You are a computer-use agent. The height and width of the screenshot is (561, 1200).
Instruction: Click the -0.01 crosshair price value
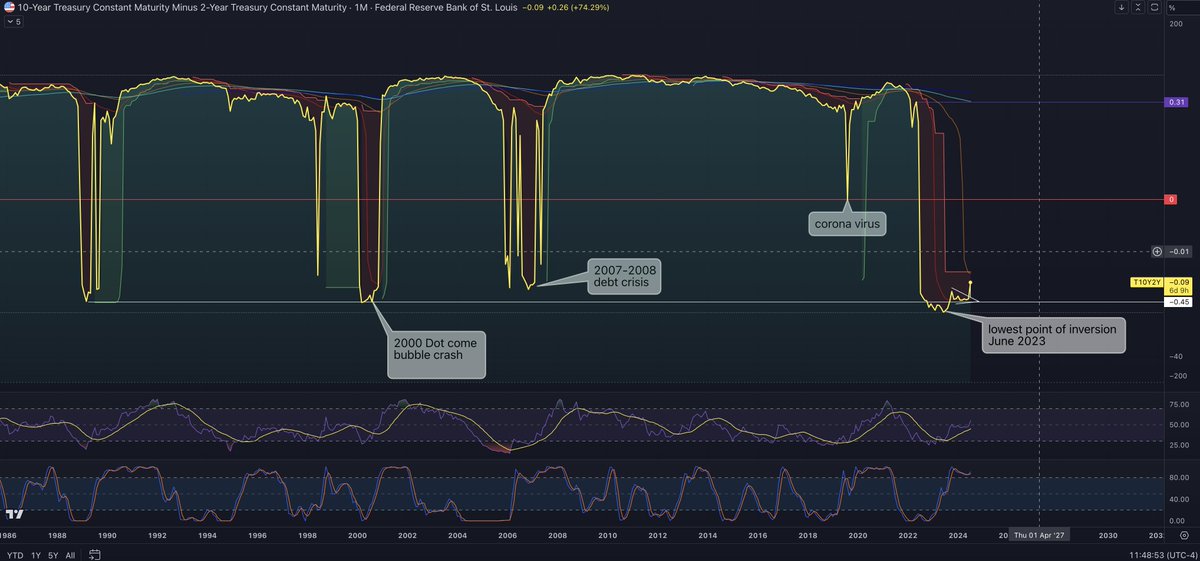pyautogui.click(x=1179, y=251)
